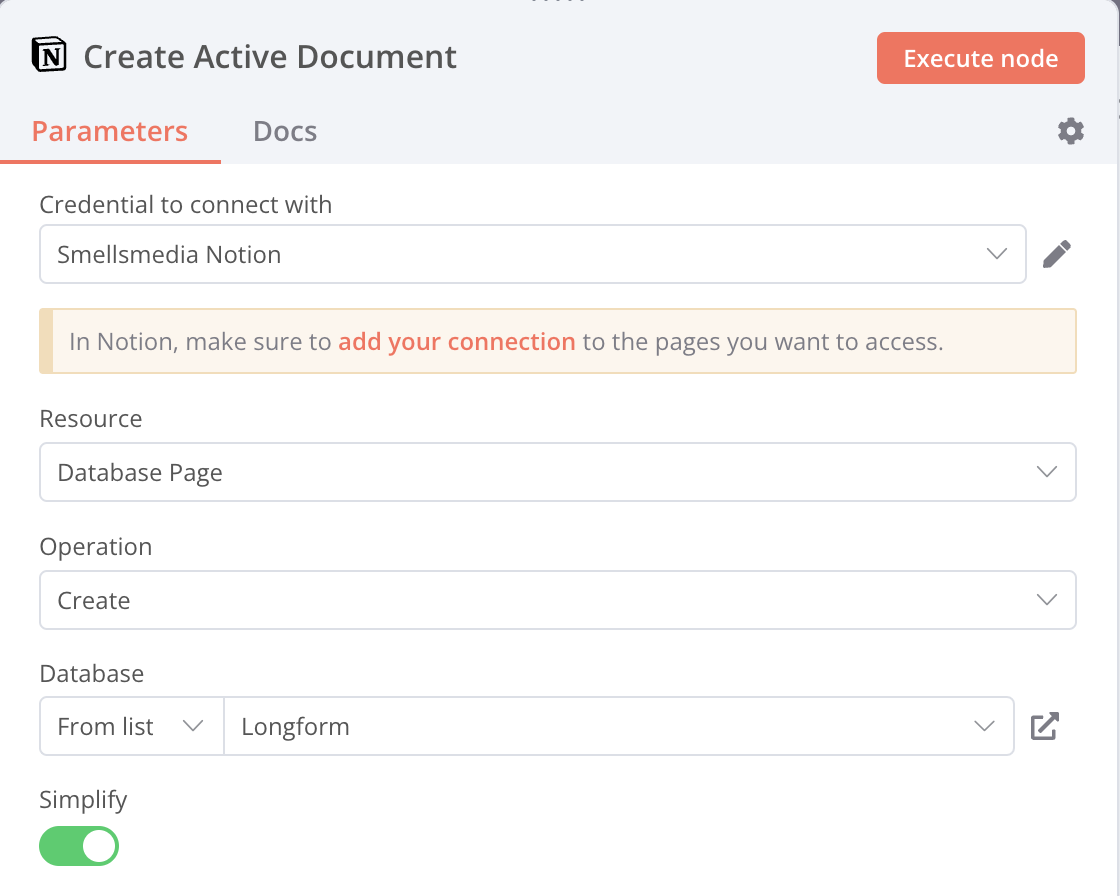Open the 'From list' mode dropdown
1120x896 pixels.
(131, 726)
